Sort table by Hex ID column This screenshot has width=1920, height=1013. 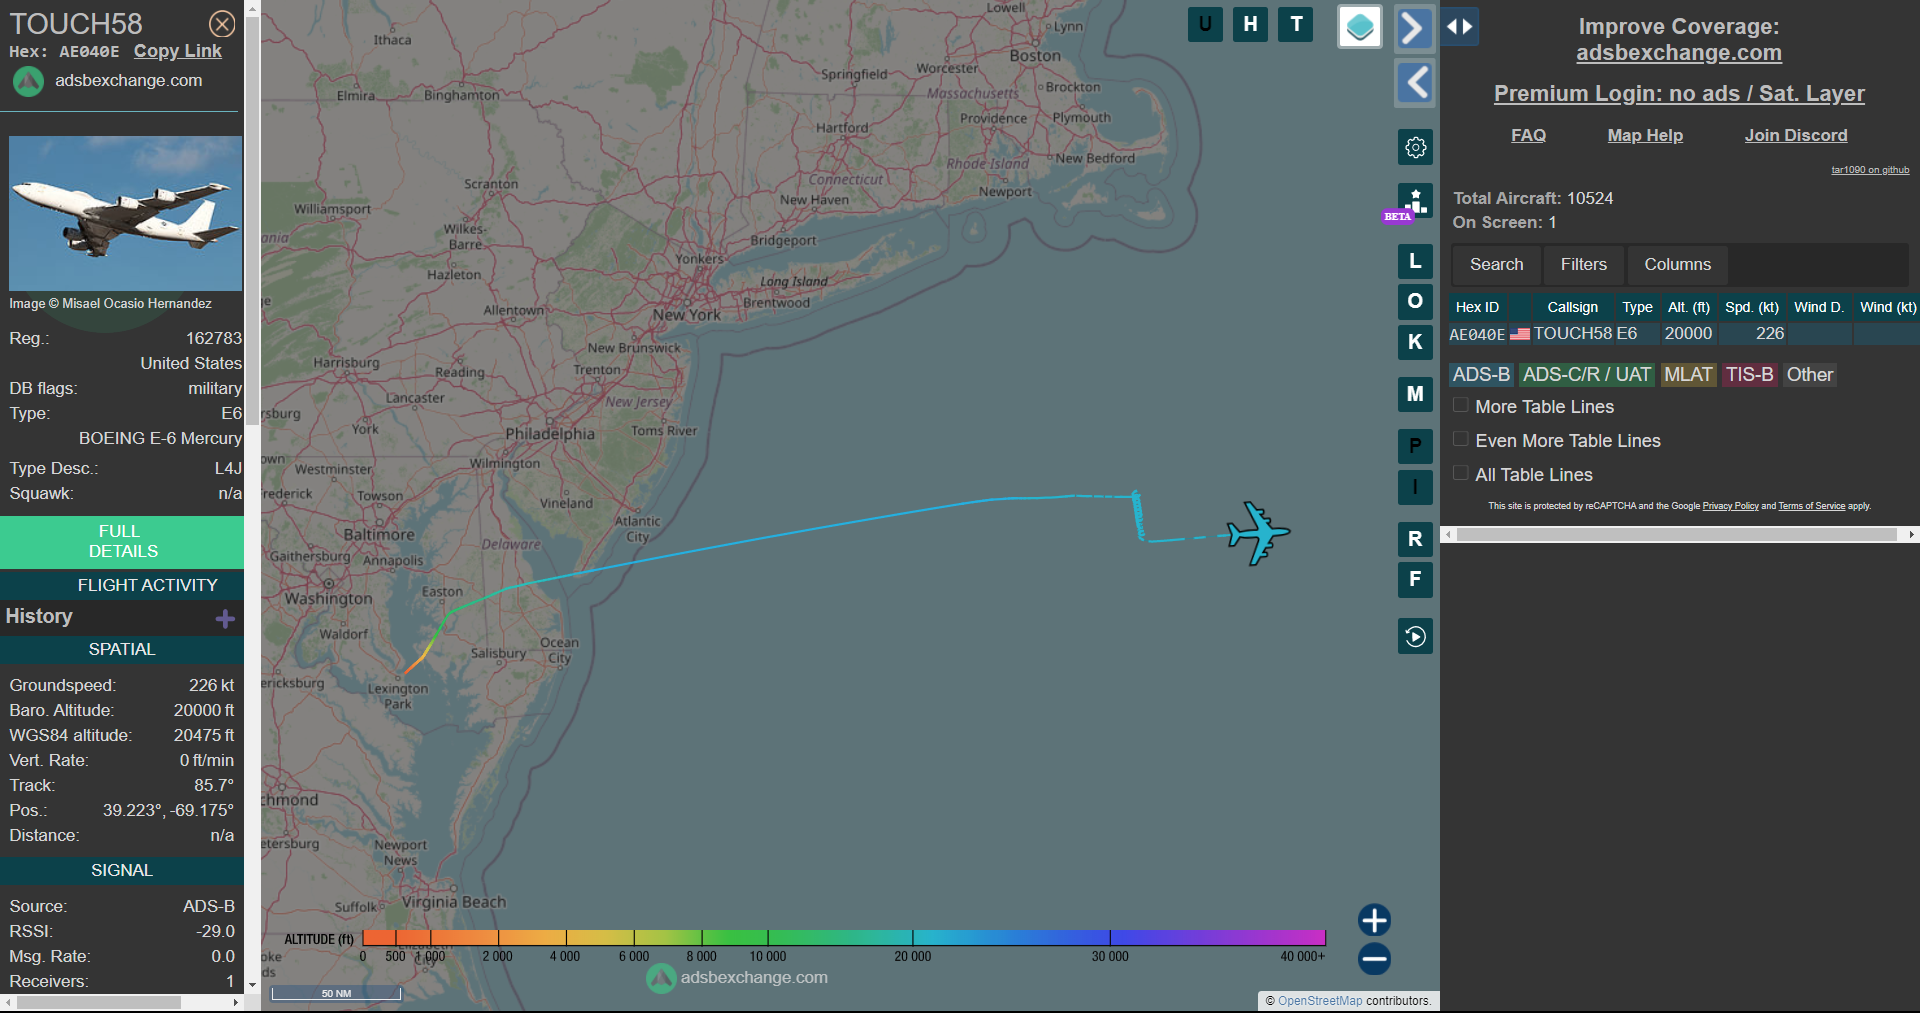pyautogui.click(x=1477, y=308)
